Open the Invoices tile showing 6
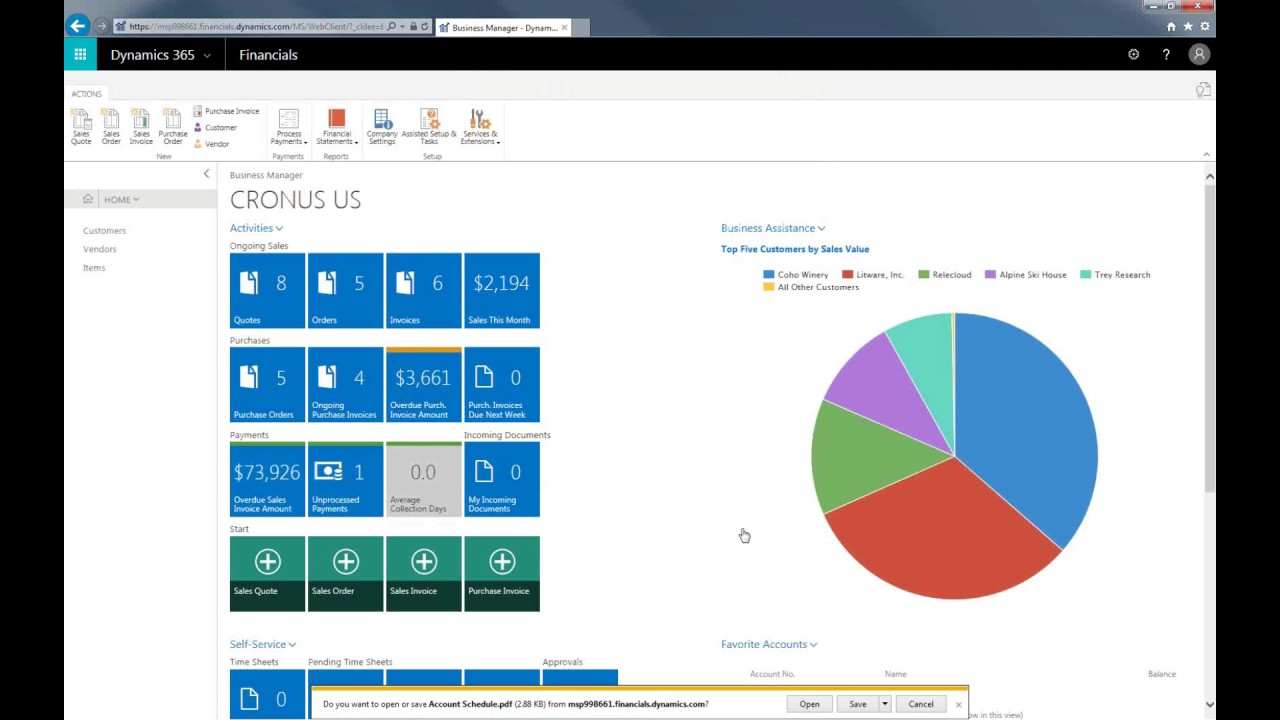This screenshot has width=1280, height=720. [x=423, y=290]
